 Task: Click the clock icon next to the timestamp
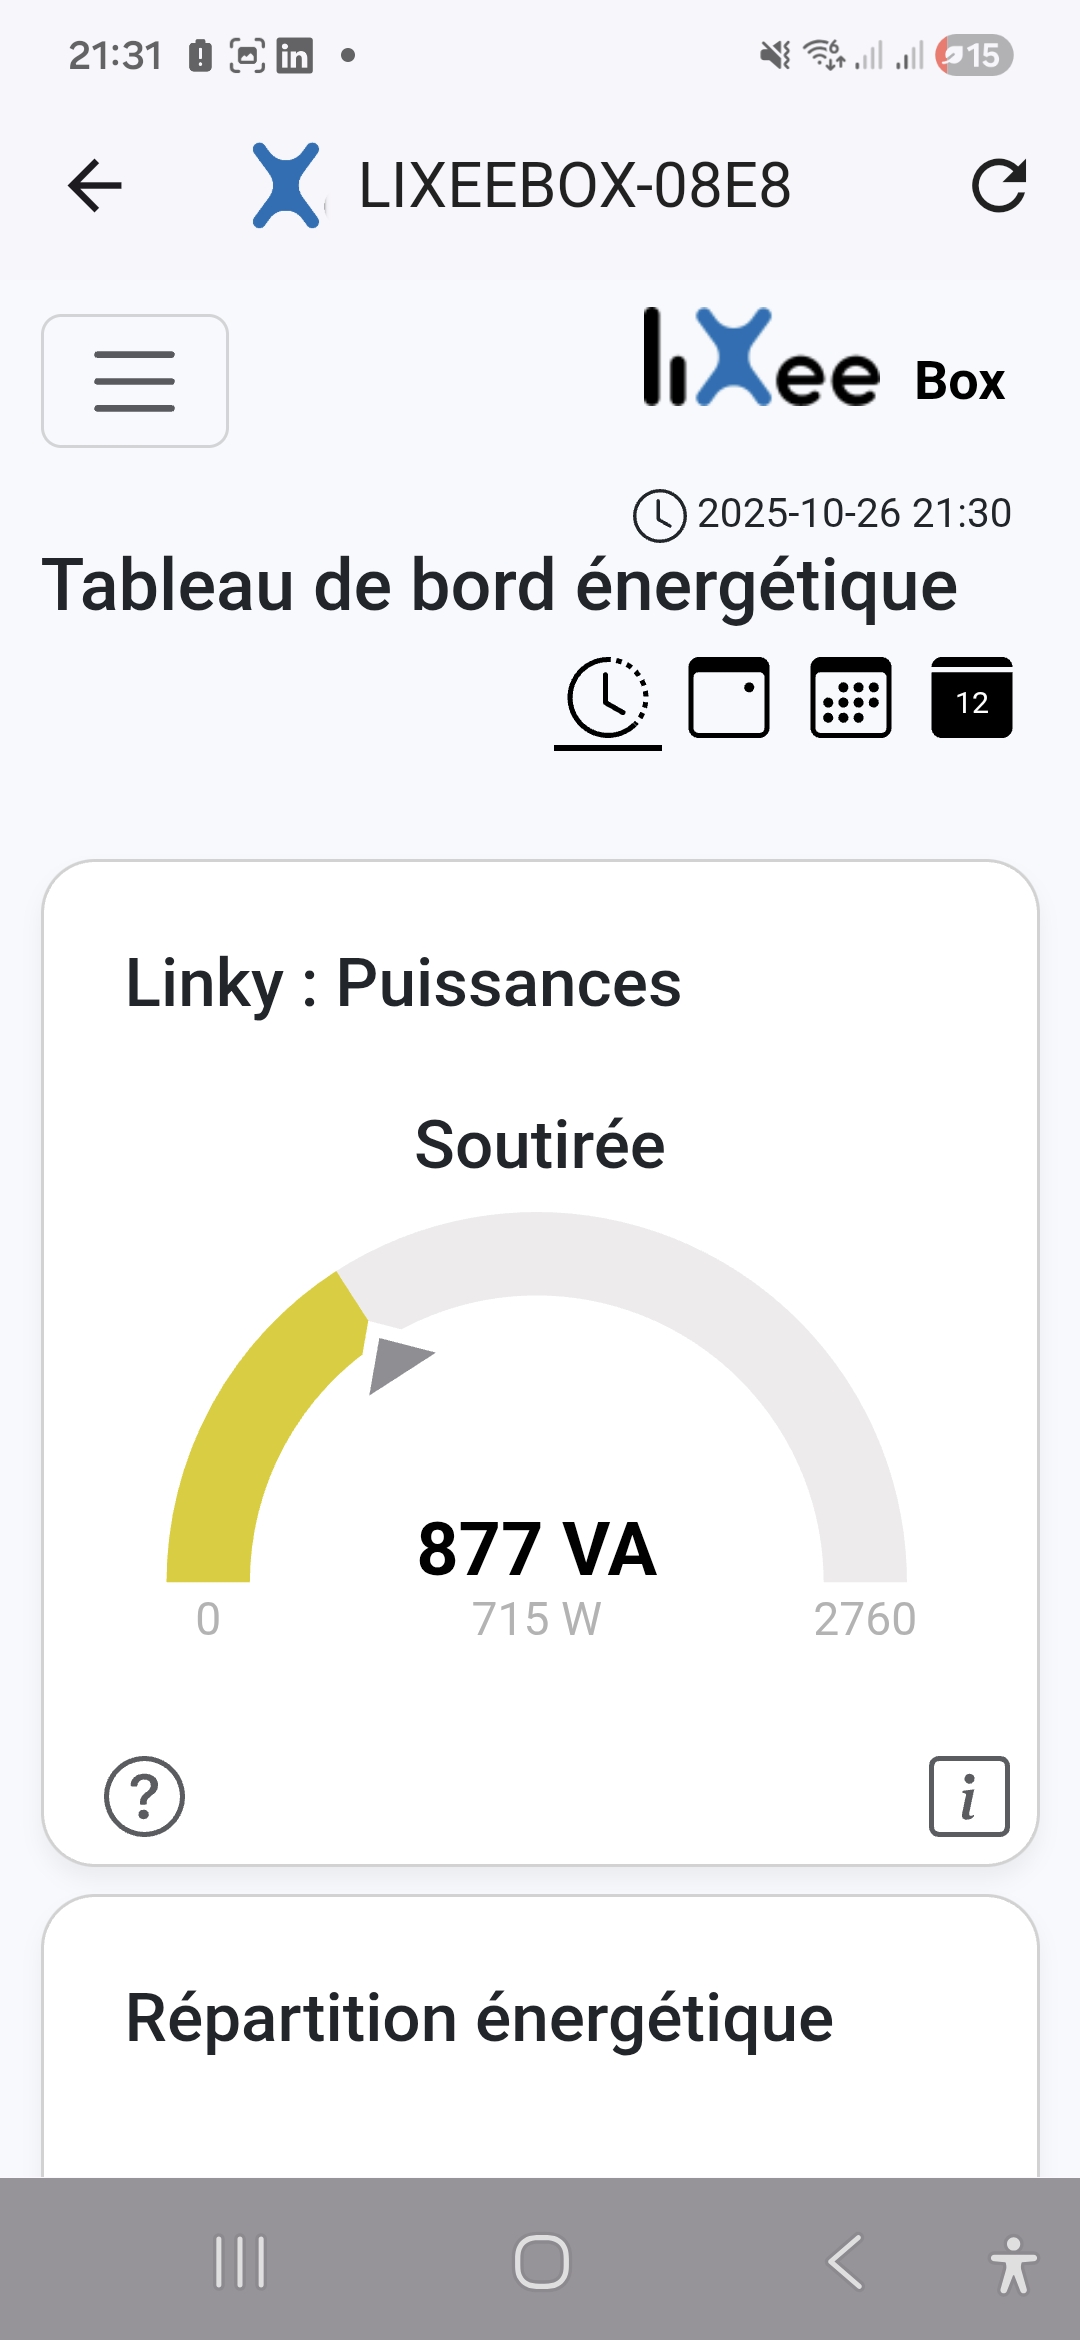(x=659, y=516)
